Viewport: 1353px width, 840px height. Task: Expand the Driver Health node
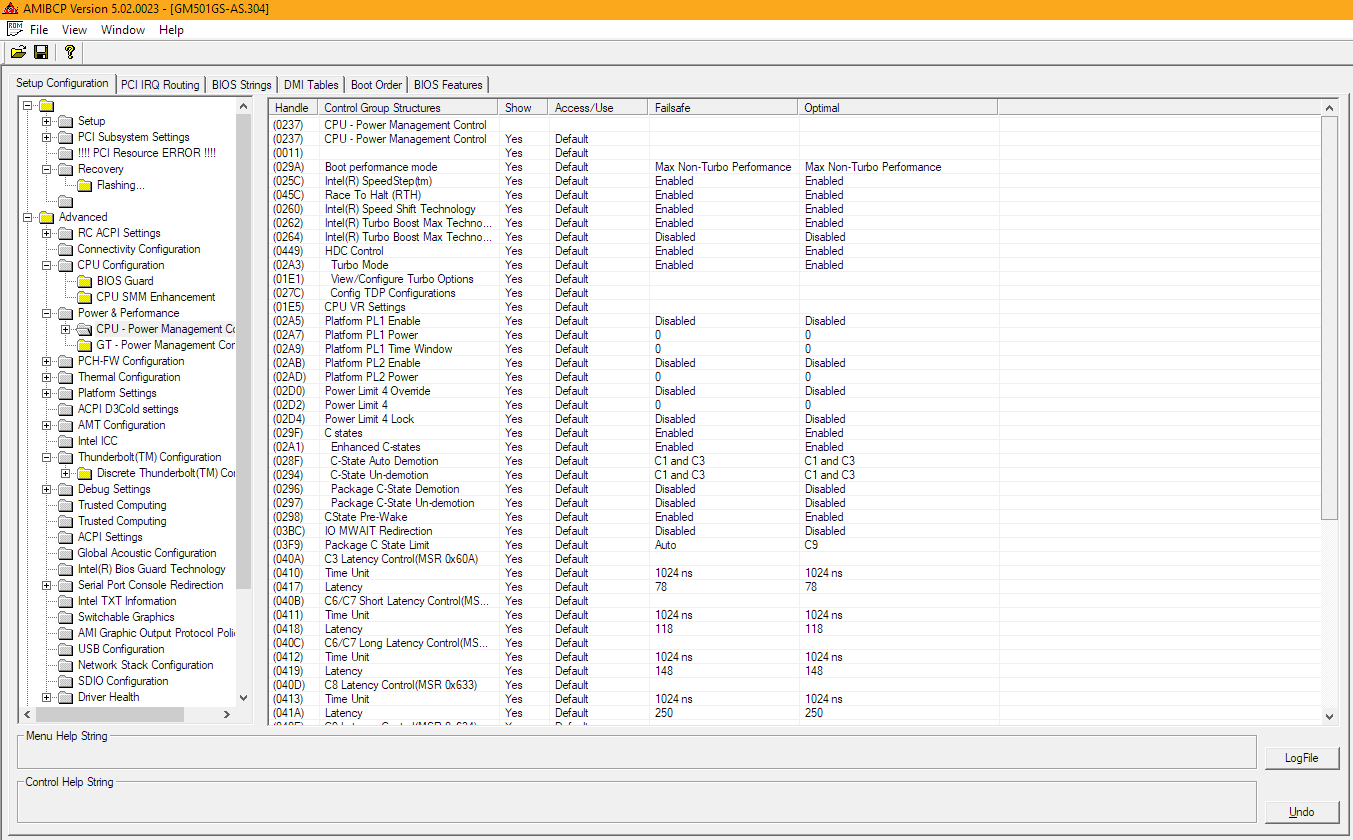(46, 697)
